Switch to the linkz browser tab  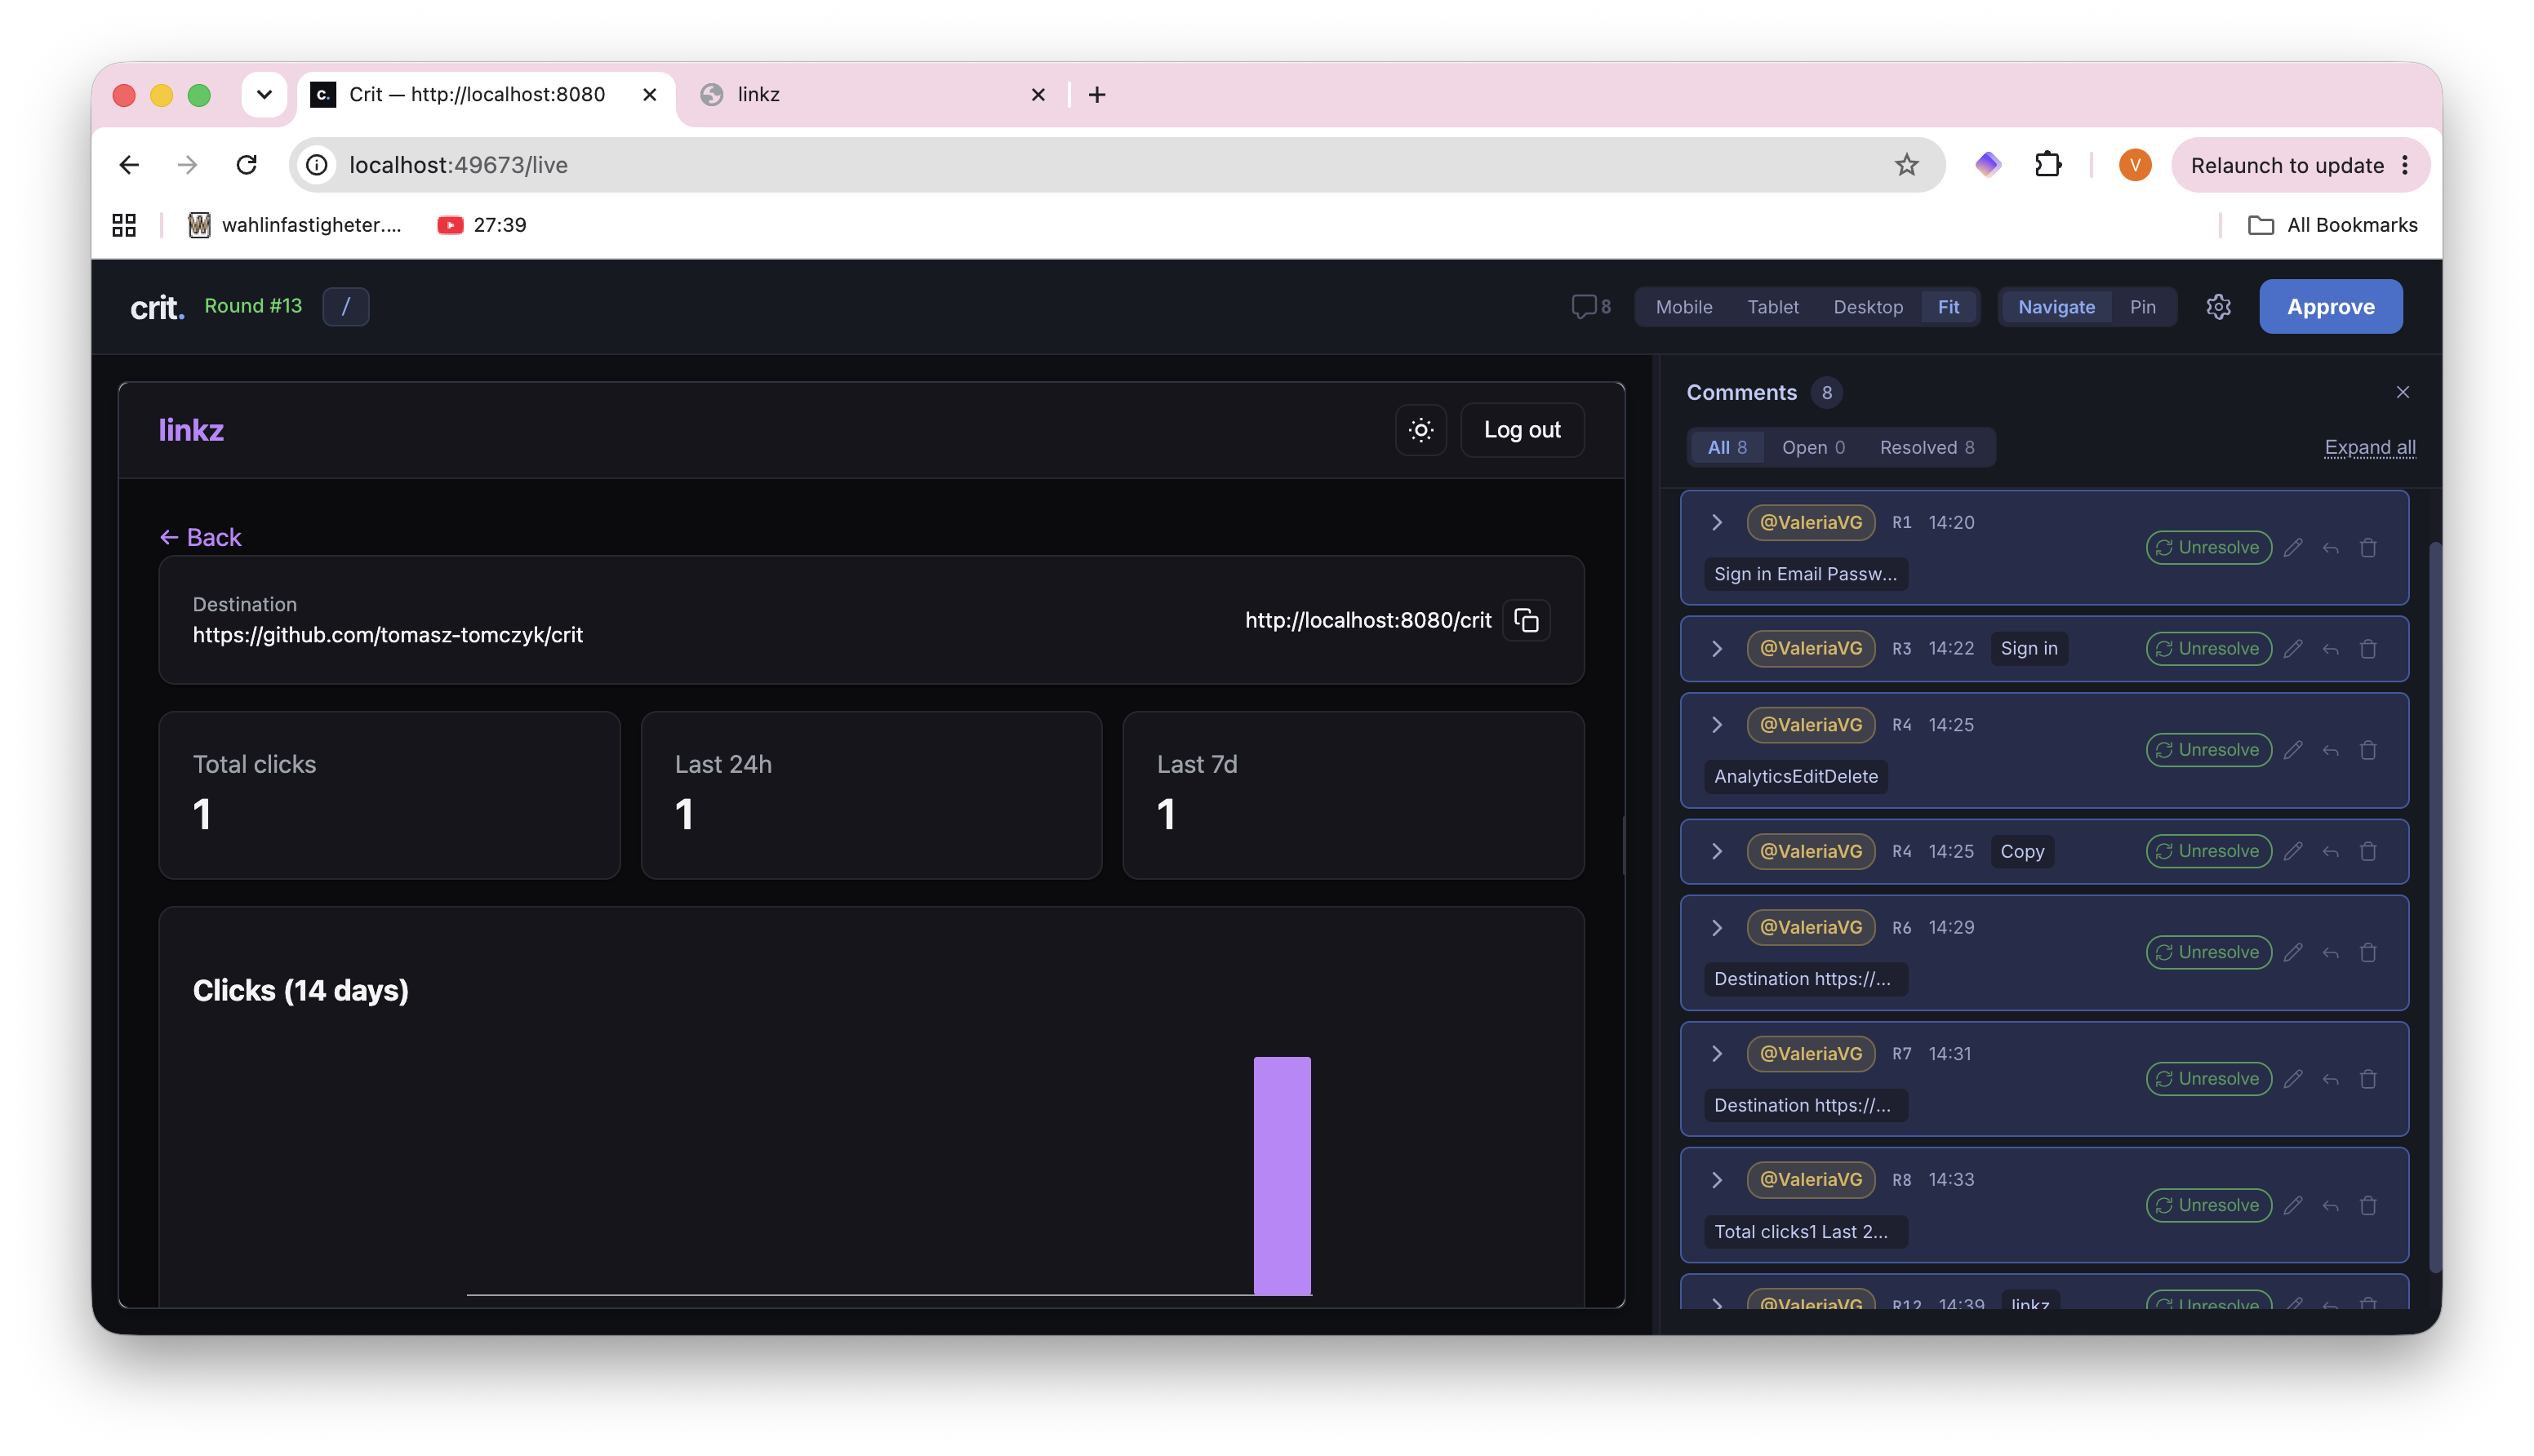click(x=874, y=94)
